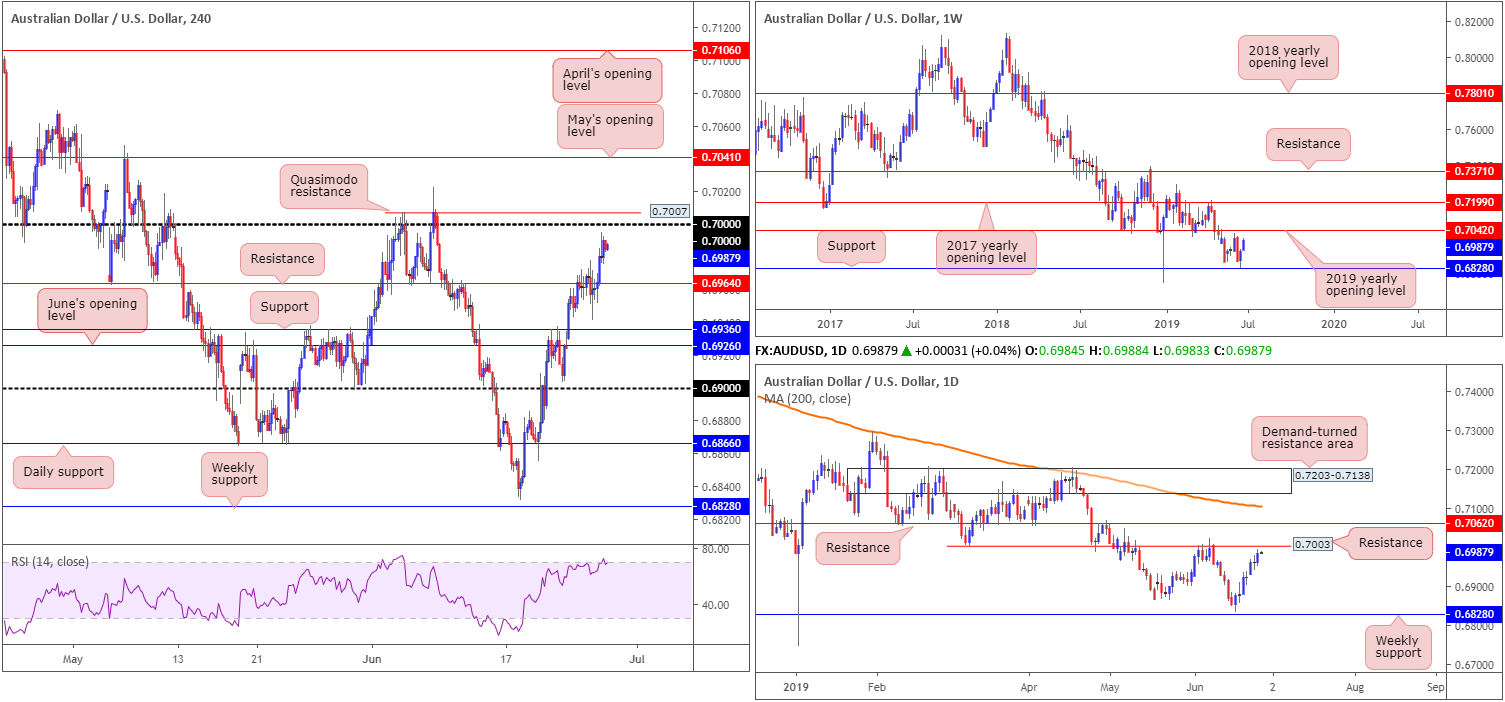Select 2018 on the 1W time axis
Image resolution: width=1505 pixels, height=702 pixels.
click(997, 325)
